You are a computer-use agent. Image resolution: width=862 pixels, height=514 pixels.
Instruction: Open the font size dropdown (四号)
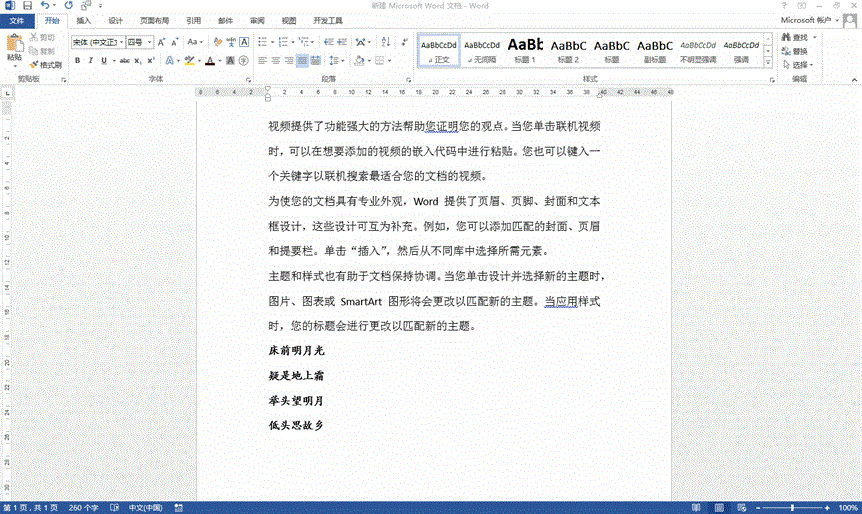(138, 42)
